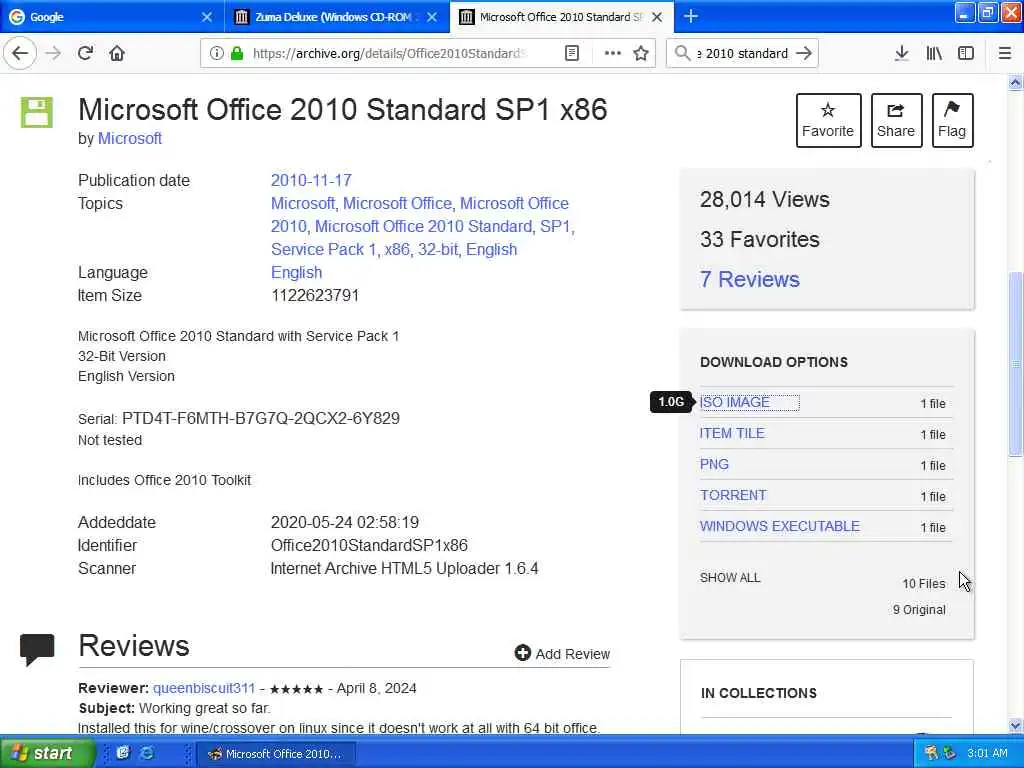Share this archive item
This screenshot has width=1024, height=768.
click(896, 120)
